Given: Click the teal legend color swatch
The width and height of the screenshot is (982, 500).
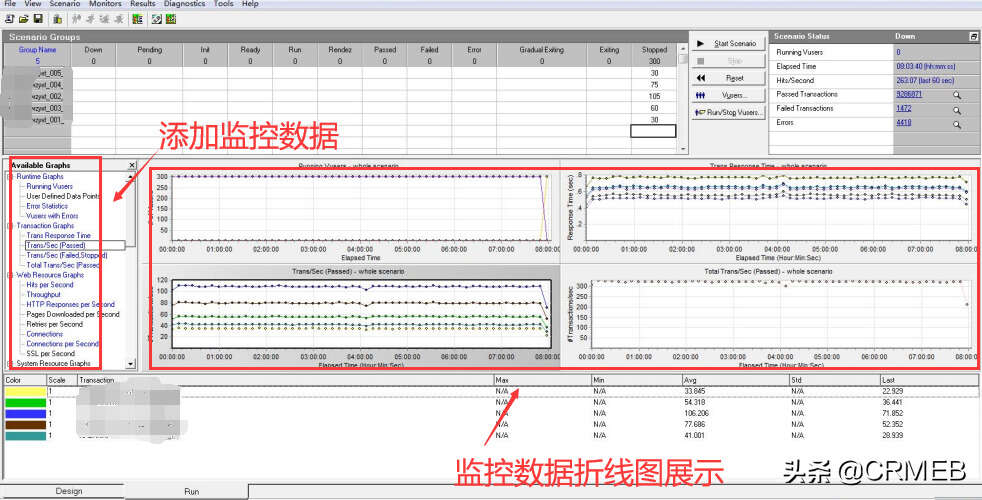Looking at the screenshot, I should coord(26,436).
